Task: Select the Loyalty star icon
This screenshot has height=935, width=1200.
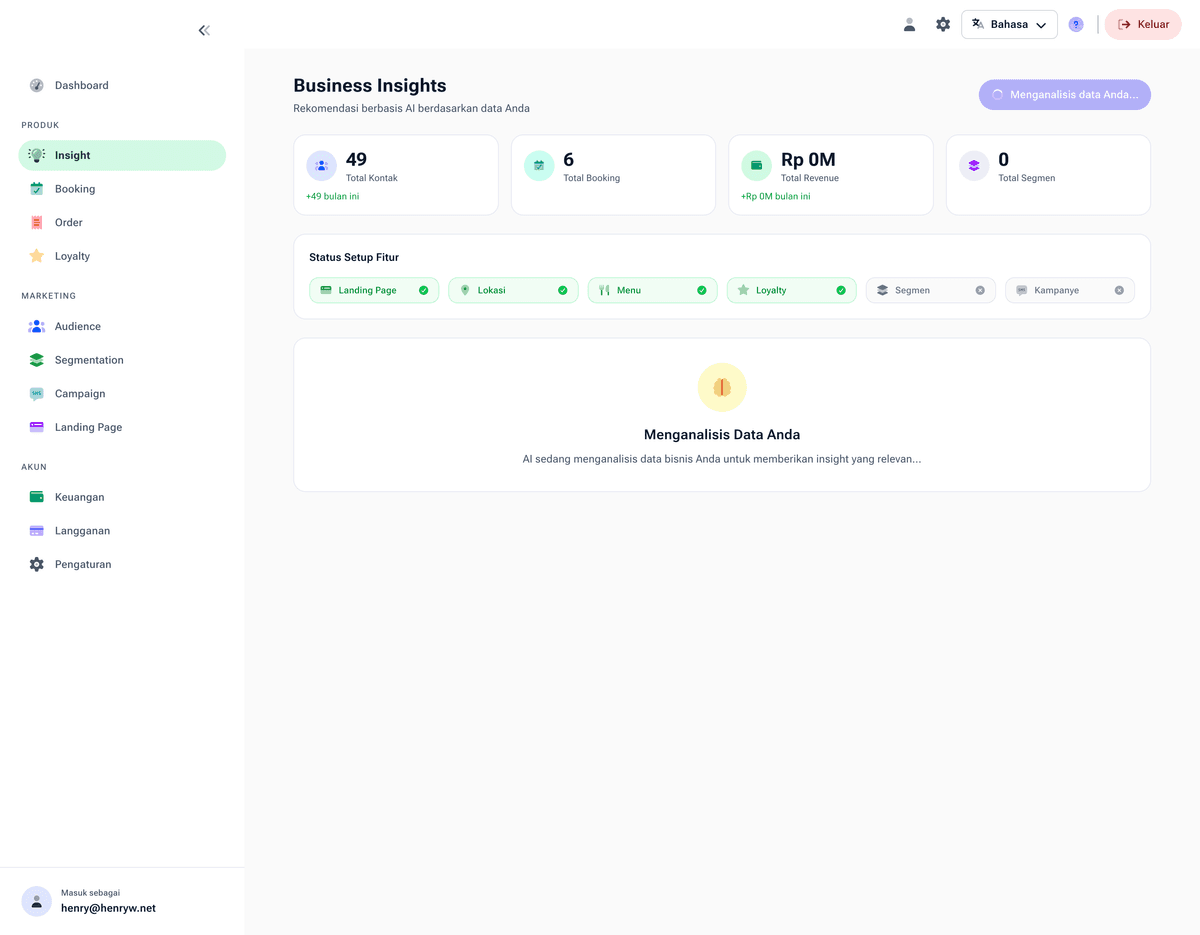Action: pos(37,256)
